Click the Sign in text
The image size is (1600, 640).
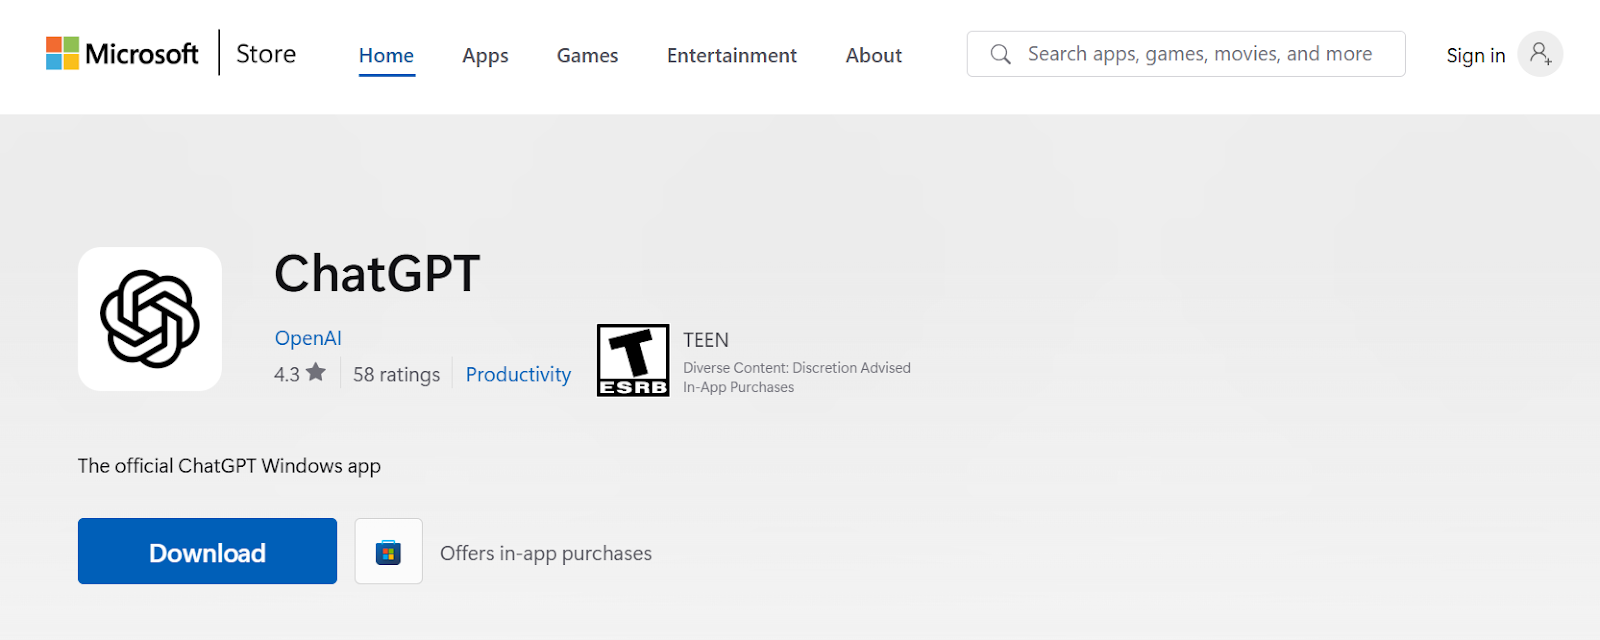[x=1475, y=56]
